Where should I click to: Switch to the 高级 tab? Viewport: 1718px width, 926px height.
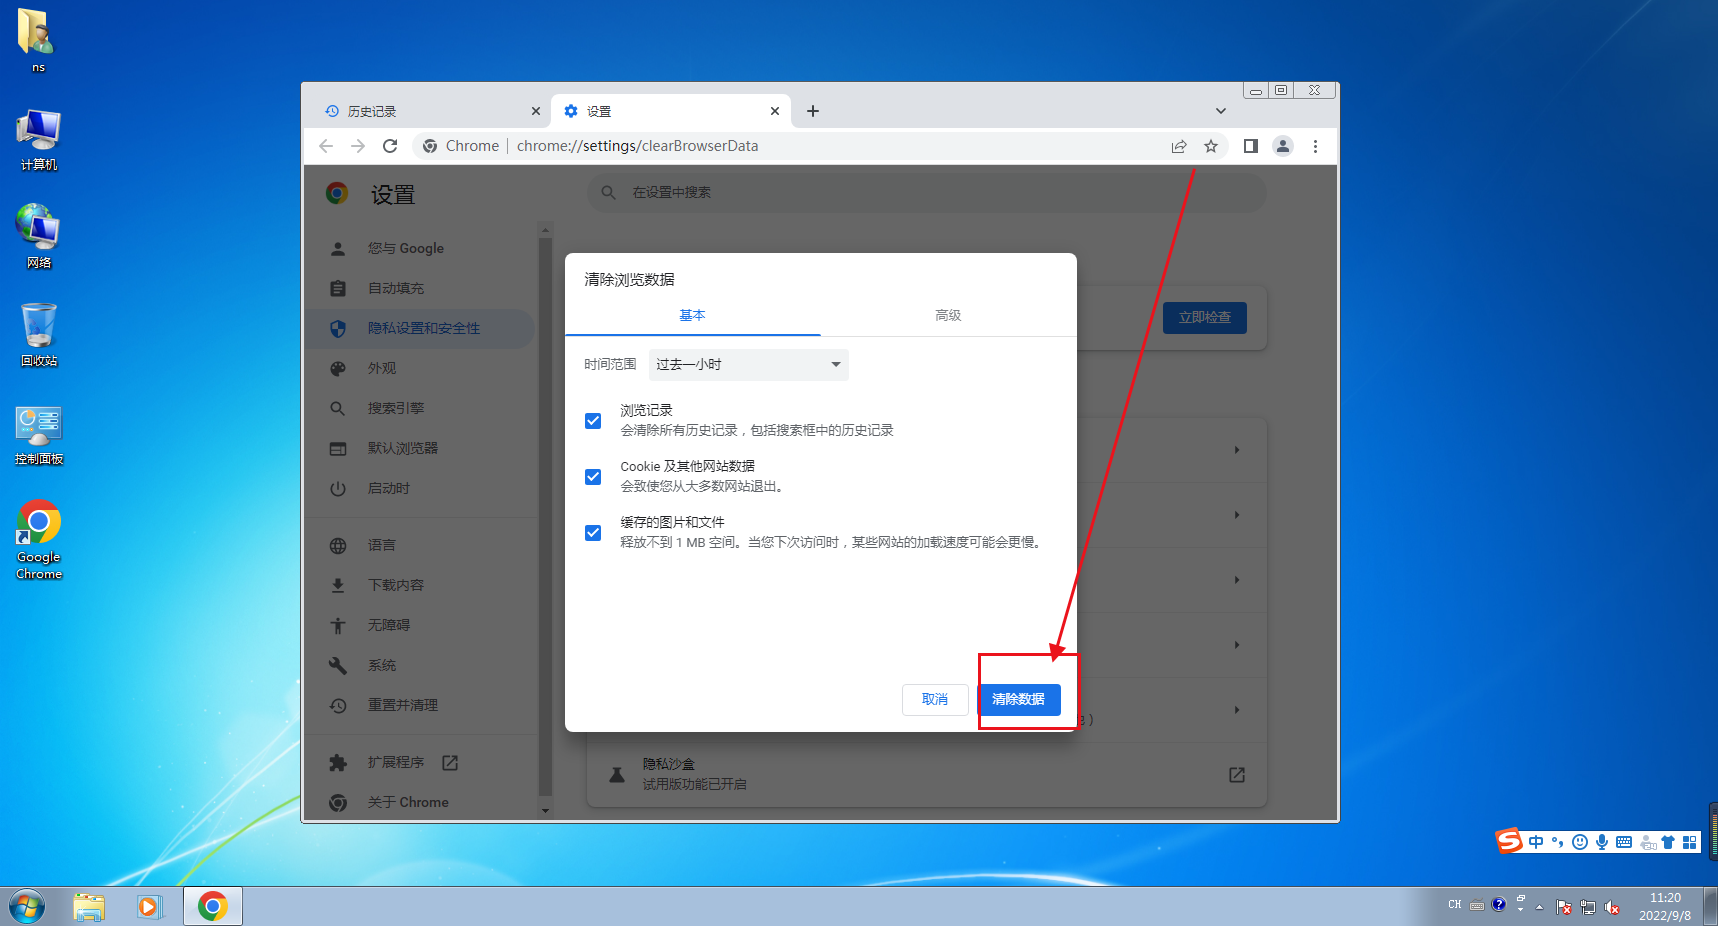pyautogui.click(x=948, y=316)
